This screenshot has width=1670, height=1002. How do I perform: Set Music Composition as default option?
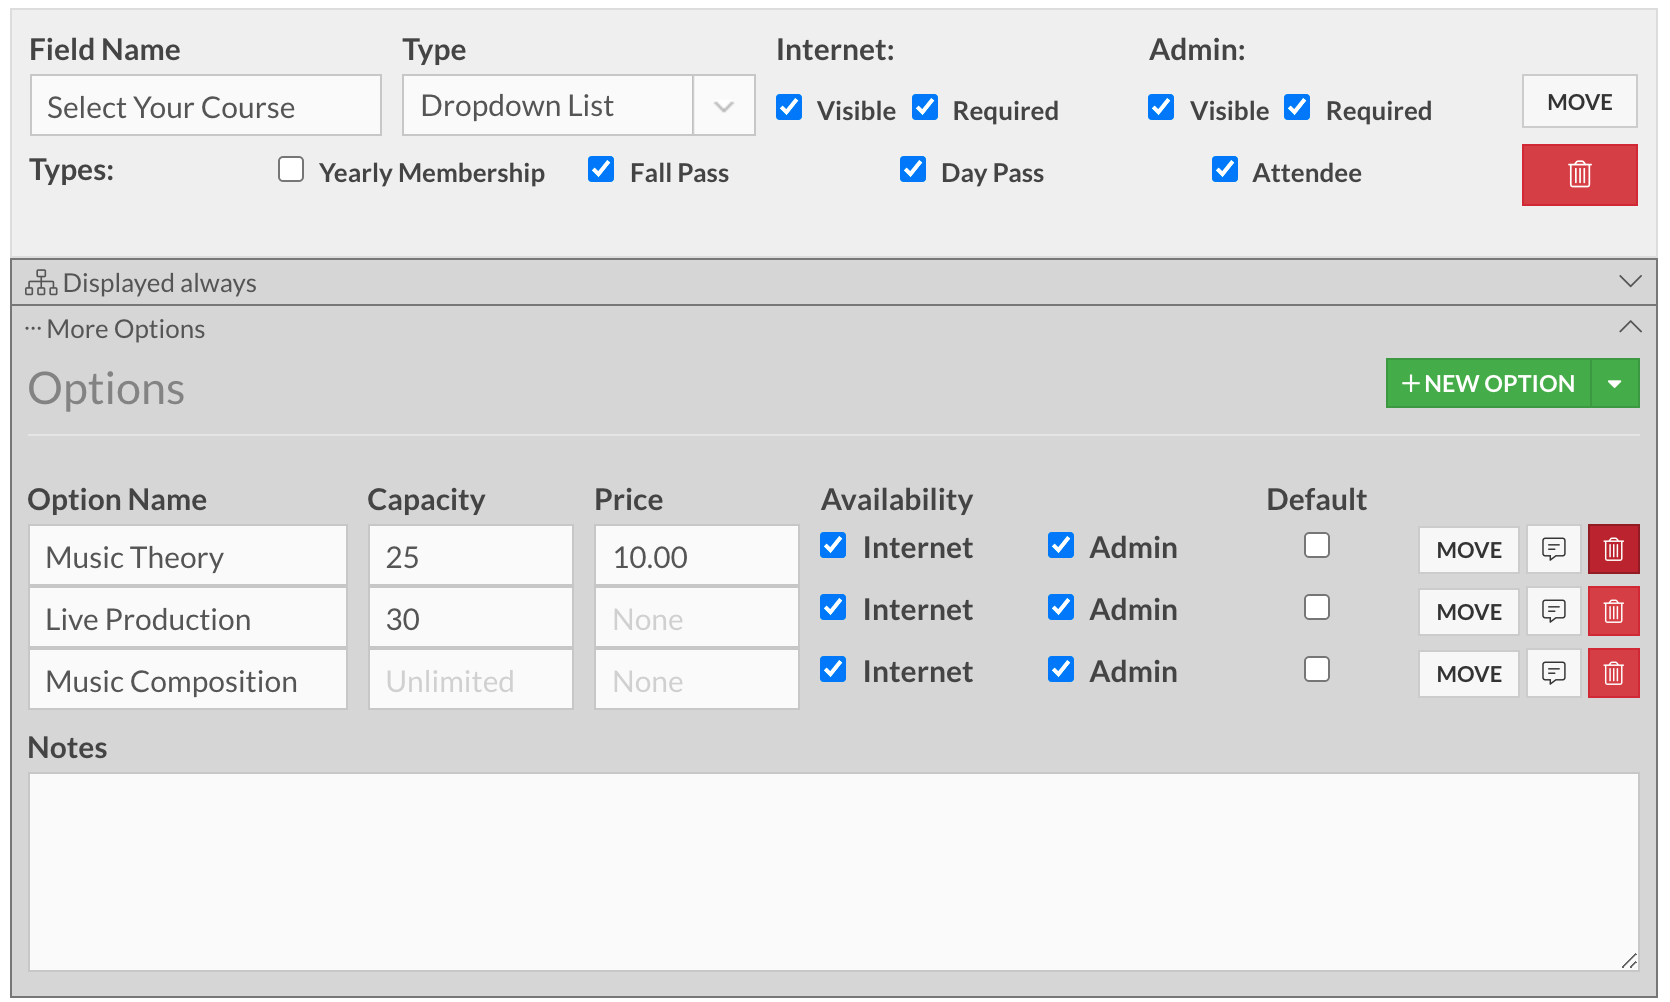(x=1317, y=669)
